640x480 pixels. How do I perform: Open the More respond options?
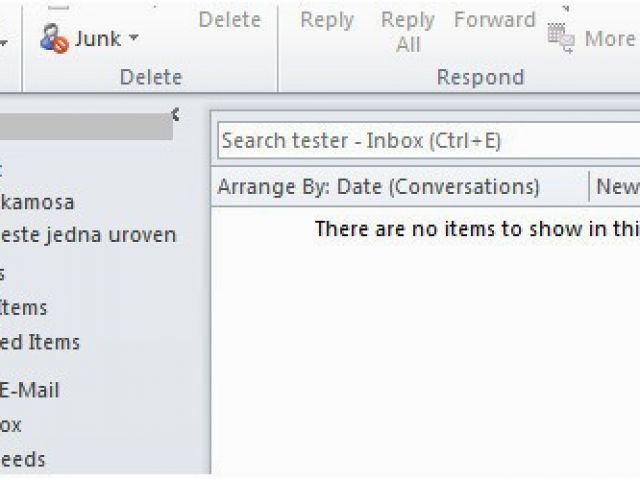click(x=611, y=39)
